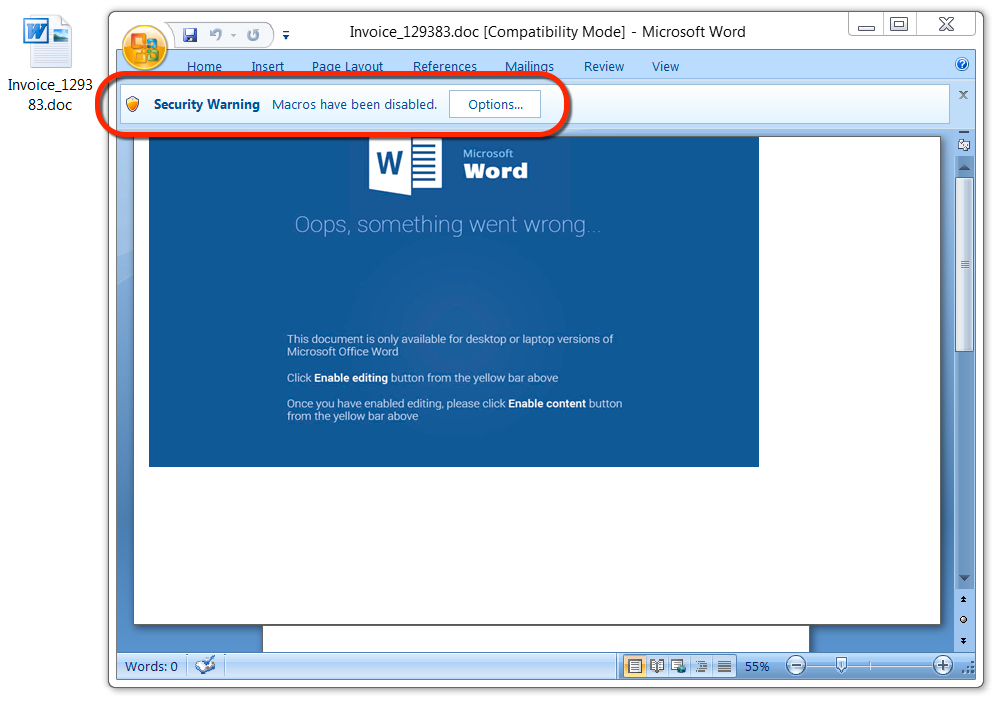This screenshot has height=701, width=995.
Task: Click the zoom slider handle
Action: 841,665
